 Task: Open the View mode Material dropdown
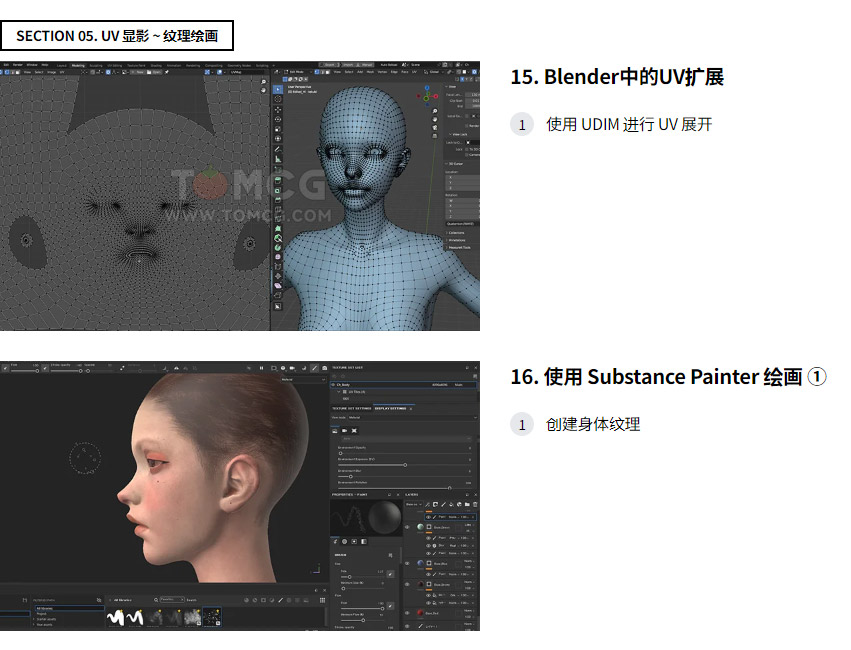(412, 417)
